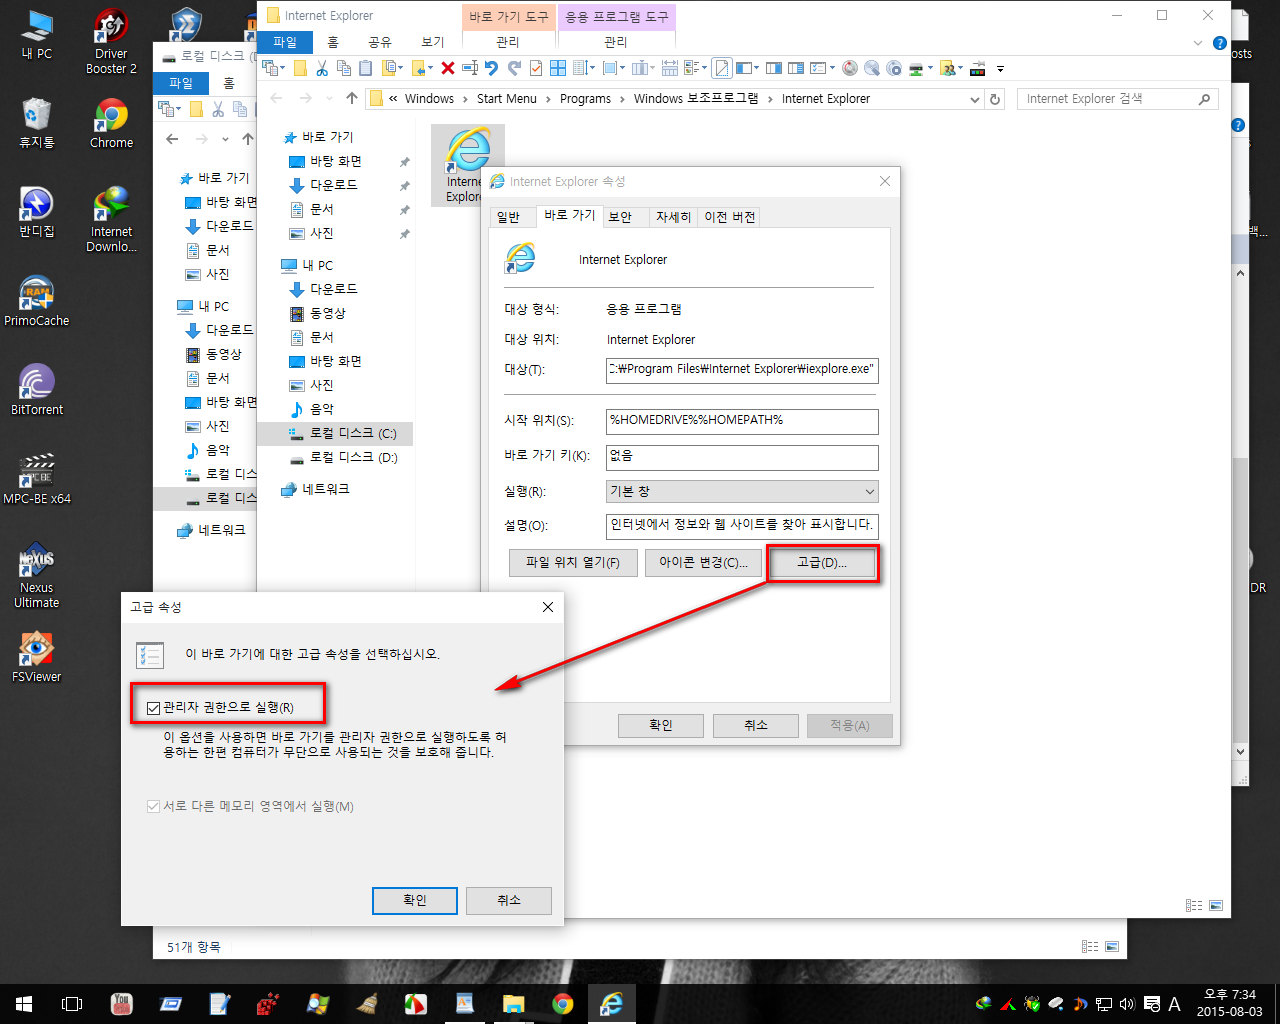
Task: Click the Up arrow in Internet Explorer window
Action: click(x=351, y=98)
